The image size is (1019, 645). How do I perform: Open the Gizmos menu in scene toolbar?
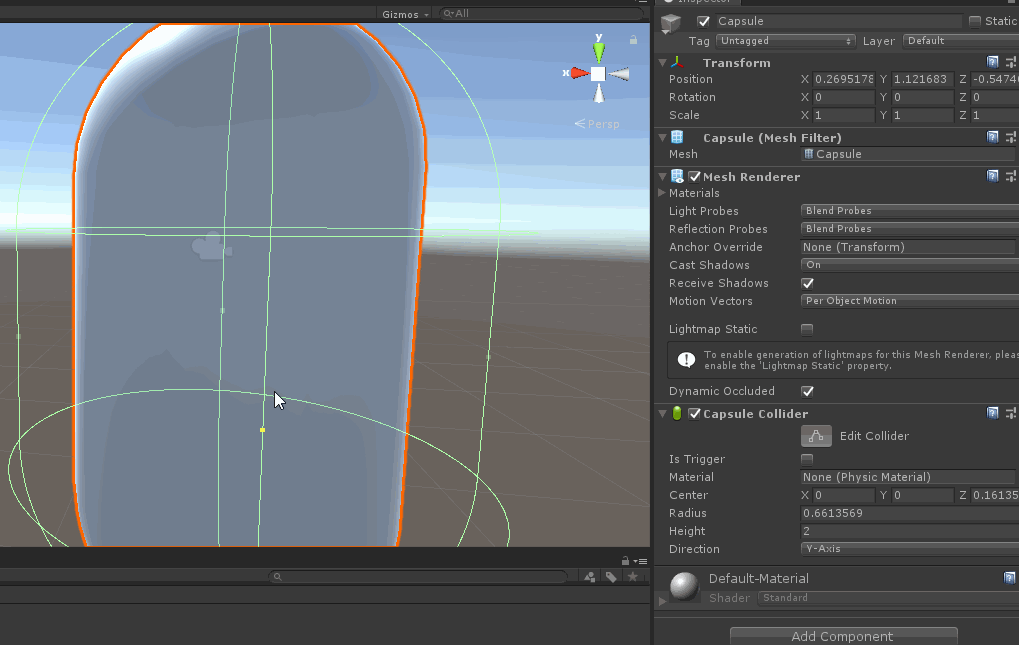[x=404, y=14]
